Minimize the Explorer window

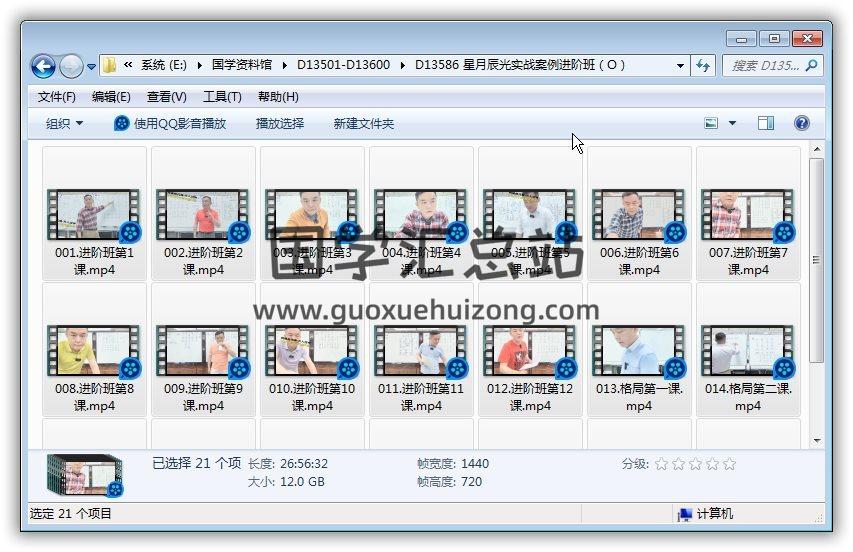pyautogui.click(x=741, y=39)
